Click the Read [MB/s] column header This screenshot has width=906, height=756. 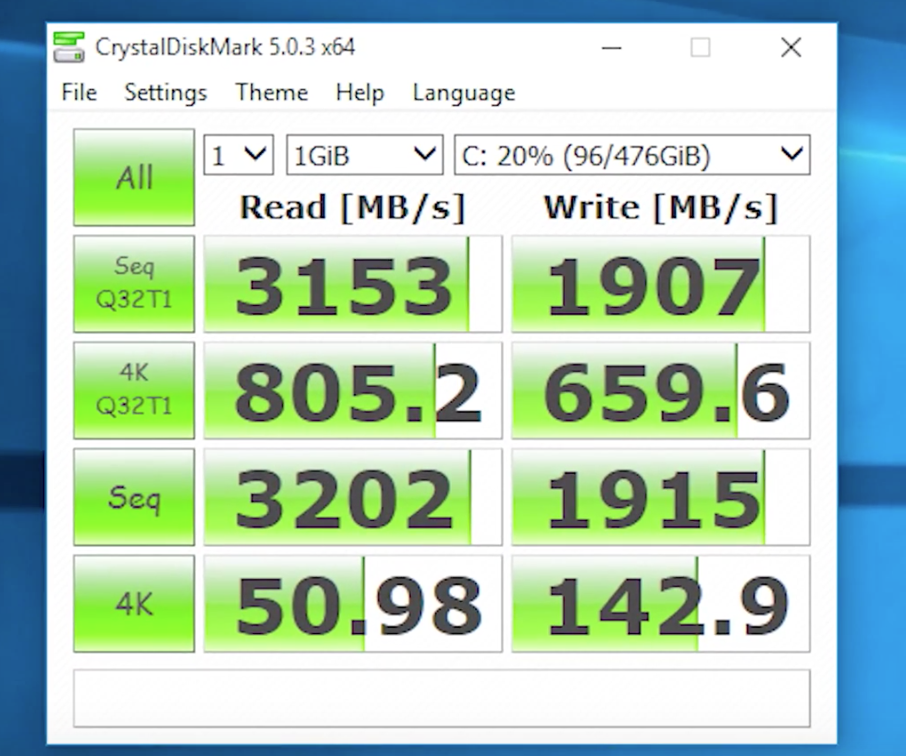click(352, 207)
